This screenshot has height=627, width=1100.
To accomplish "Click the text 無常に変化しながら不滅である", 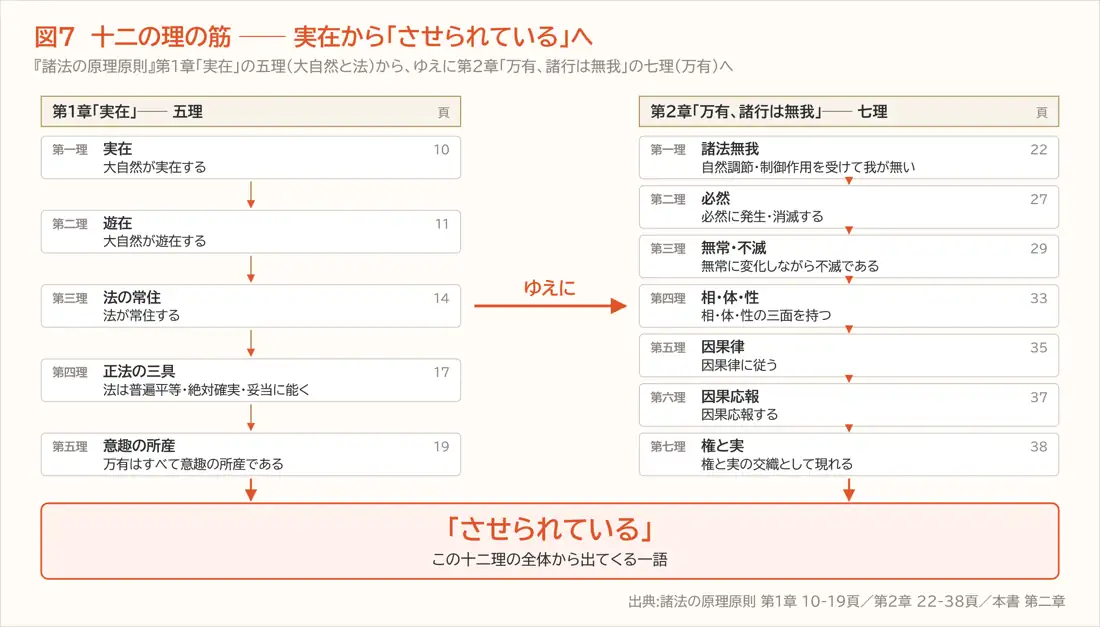I will tap(790, 266).
